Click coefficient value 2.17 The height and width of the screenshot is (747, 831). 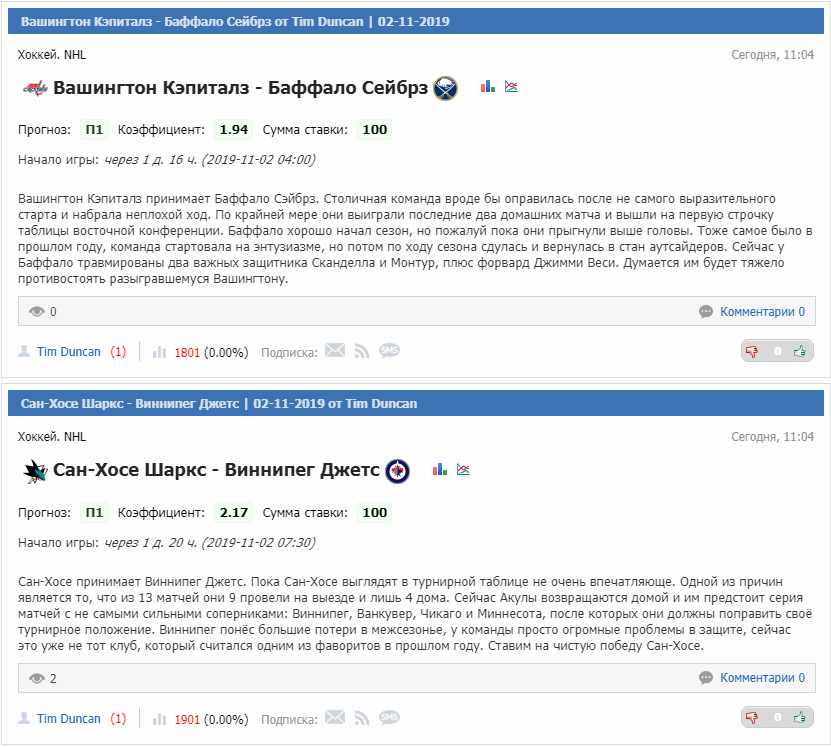click(x=234, y=513)
